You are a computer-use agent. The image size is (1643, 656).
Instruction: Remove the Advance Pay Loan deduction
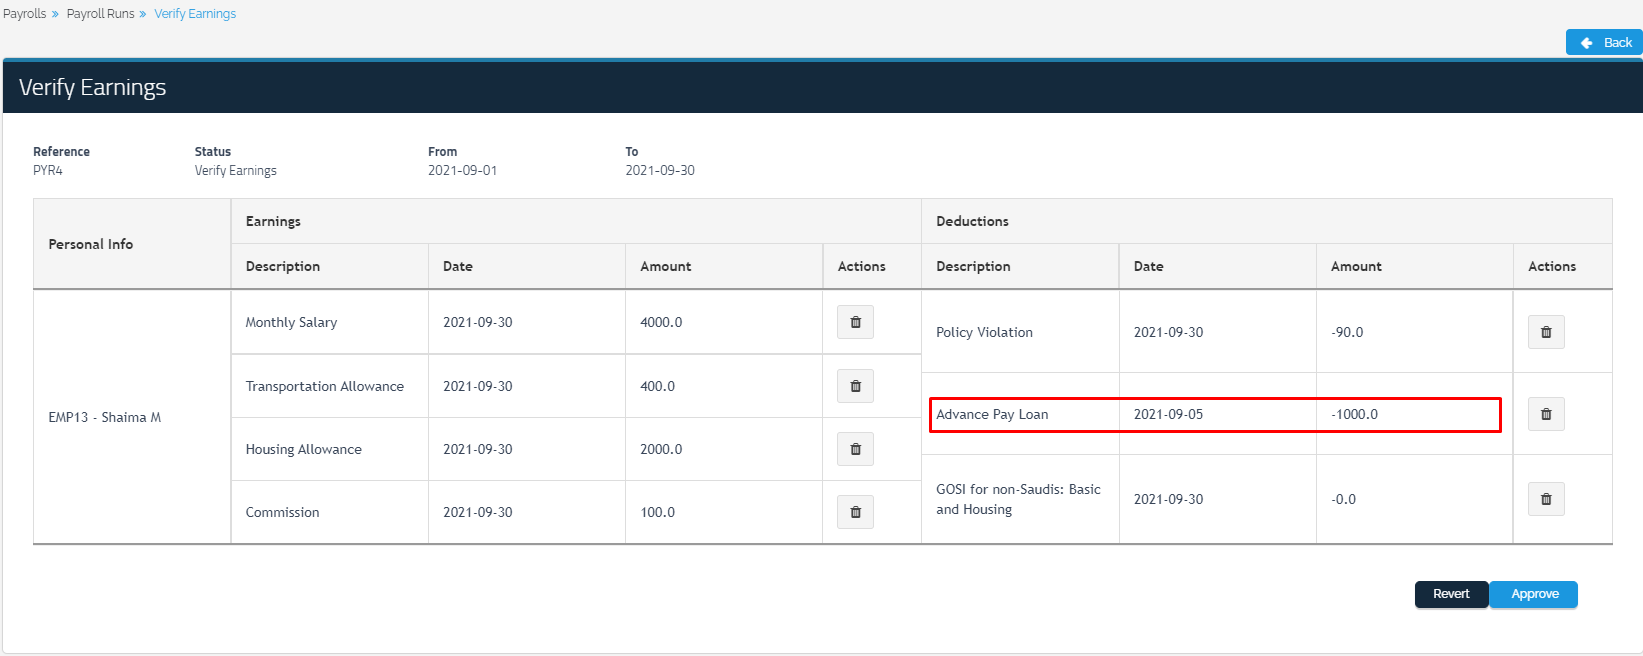[1545, 414]
